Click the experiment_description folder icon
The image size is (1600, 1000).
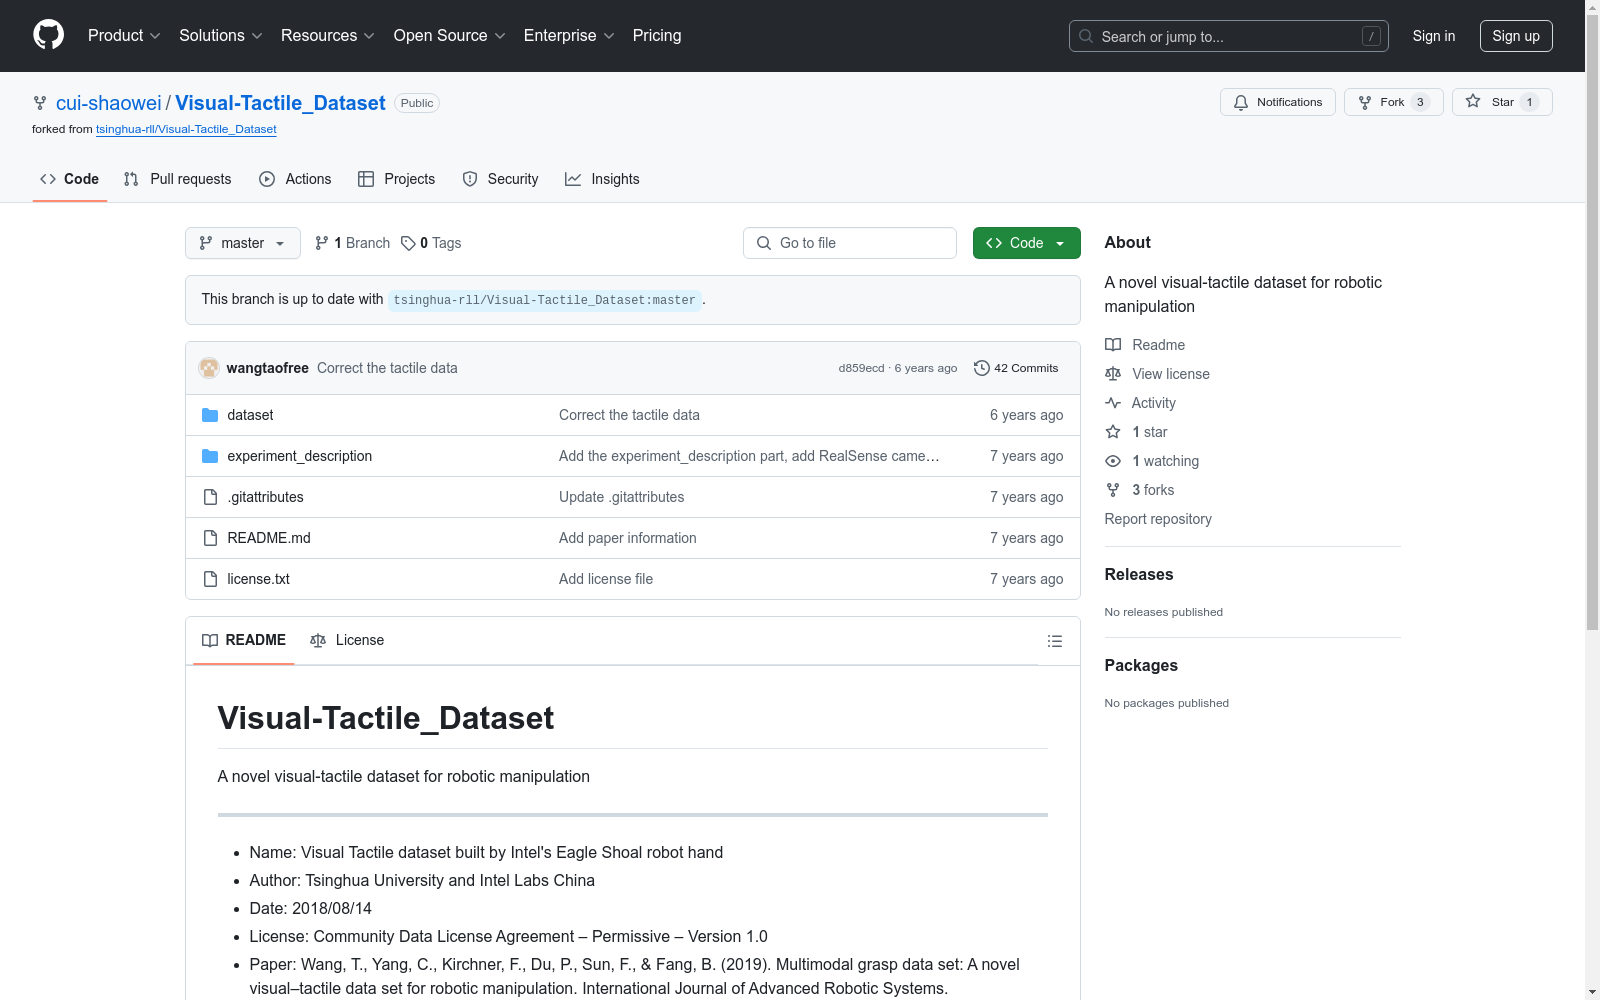click(x=210, y=456)
